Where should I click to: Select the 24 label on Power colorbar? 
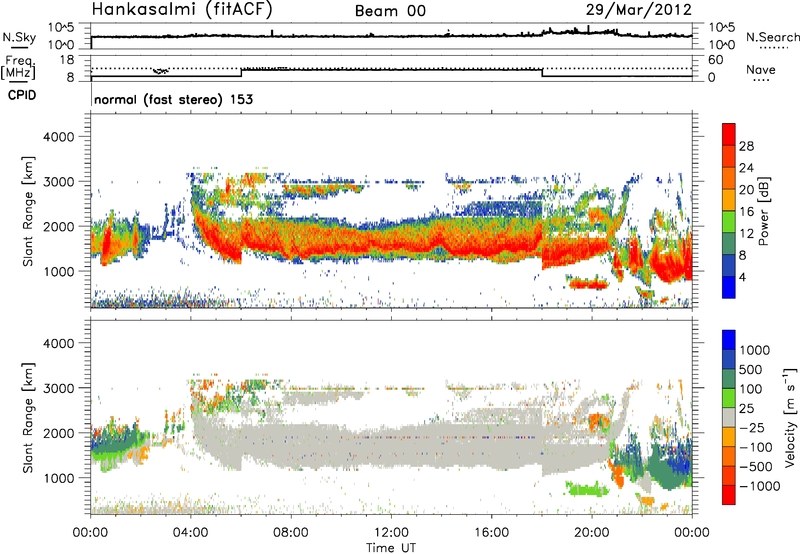pyautogui.click(x=746, y=168)
